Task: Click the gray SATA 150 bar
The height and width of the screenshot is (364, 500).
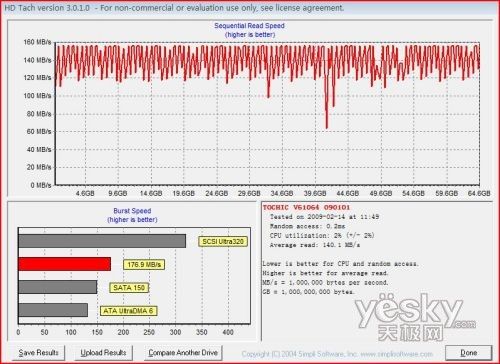Action: coord(58,287)
